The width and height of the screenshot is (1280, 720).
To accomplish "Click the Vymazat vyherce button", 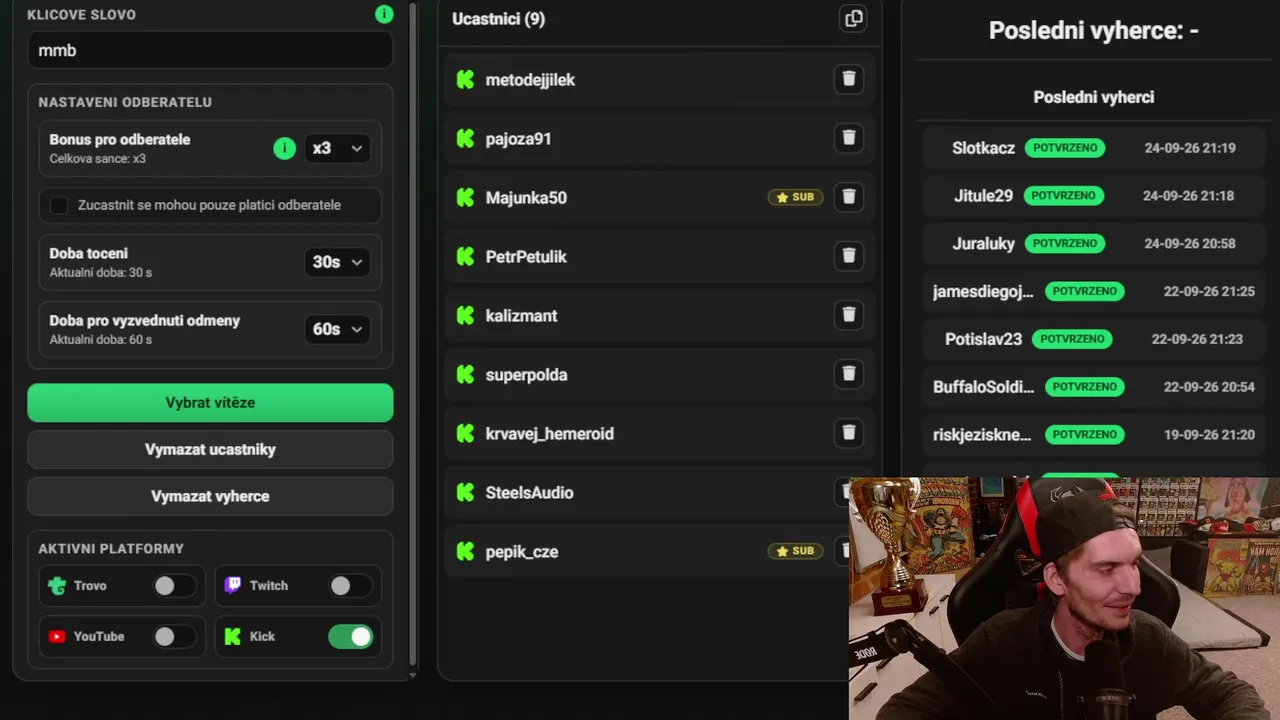I will click(x=210, y=497).
